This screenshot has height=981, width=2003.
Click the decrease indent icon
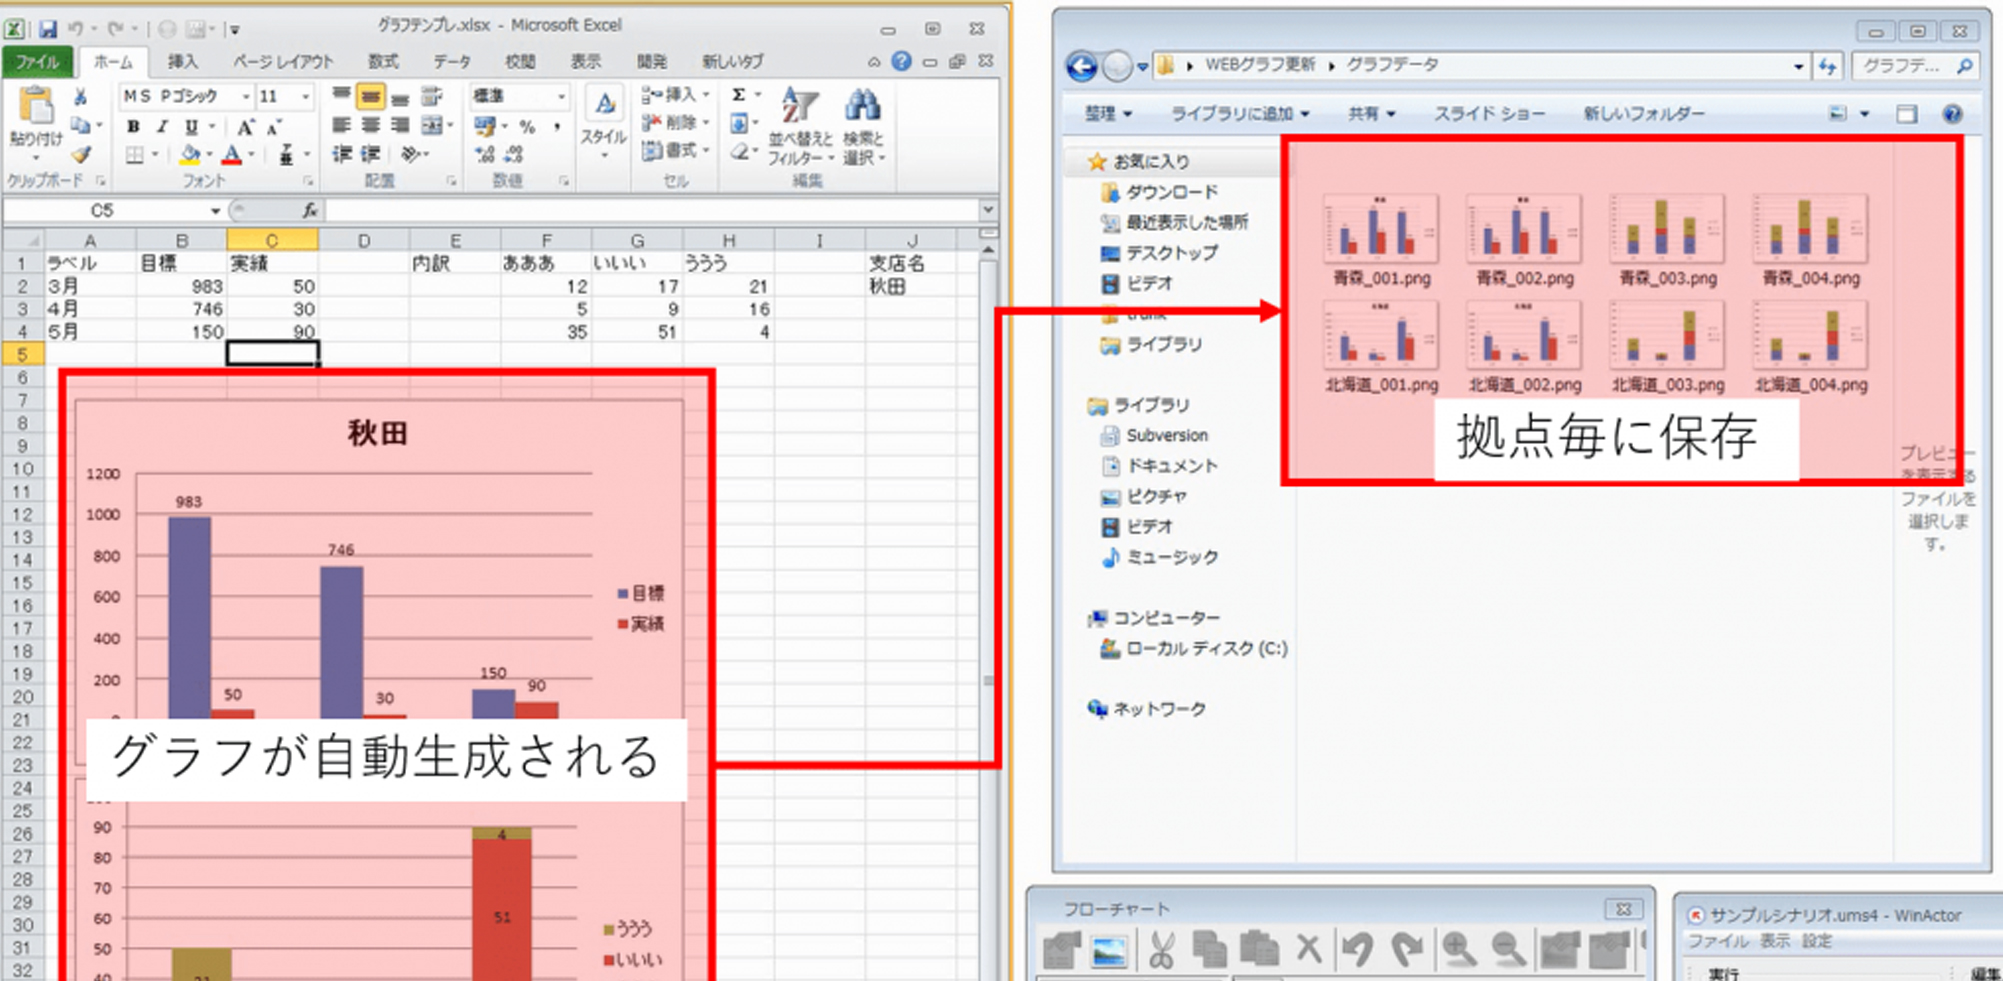tap(341, 155)
